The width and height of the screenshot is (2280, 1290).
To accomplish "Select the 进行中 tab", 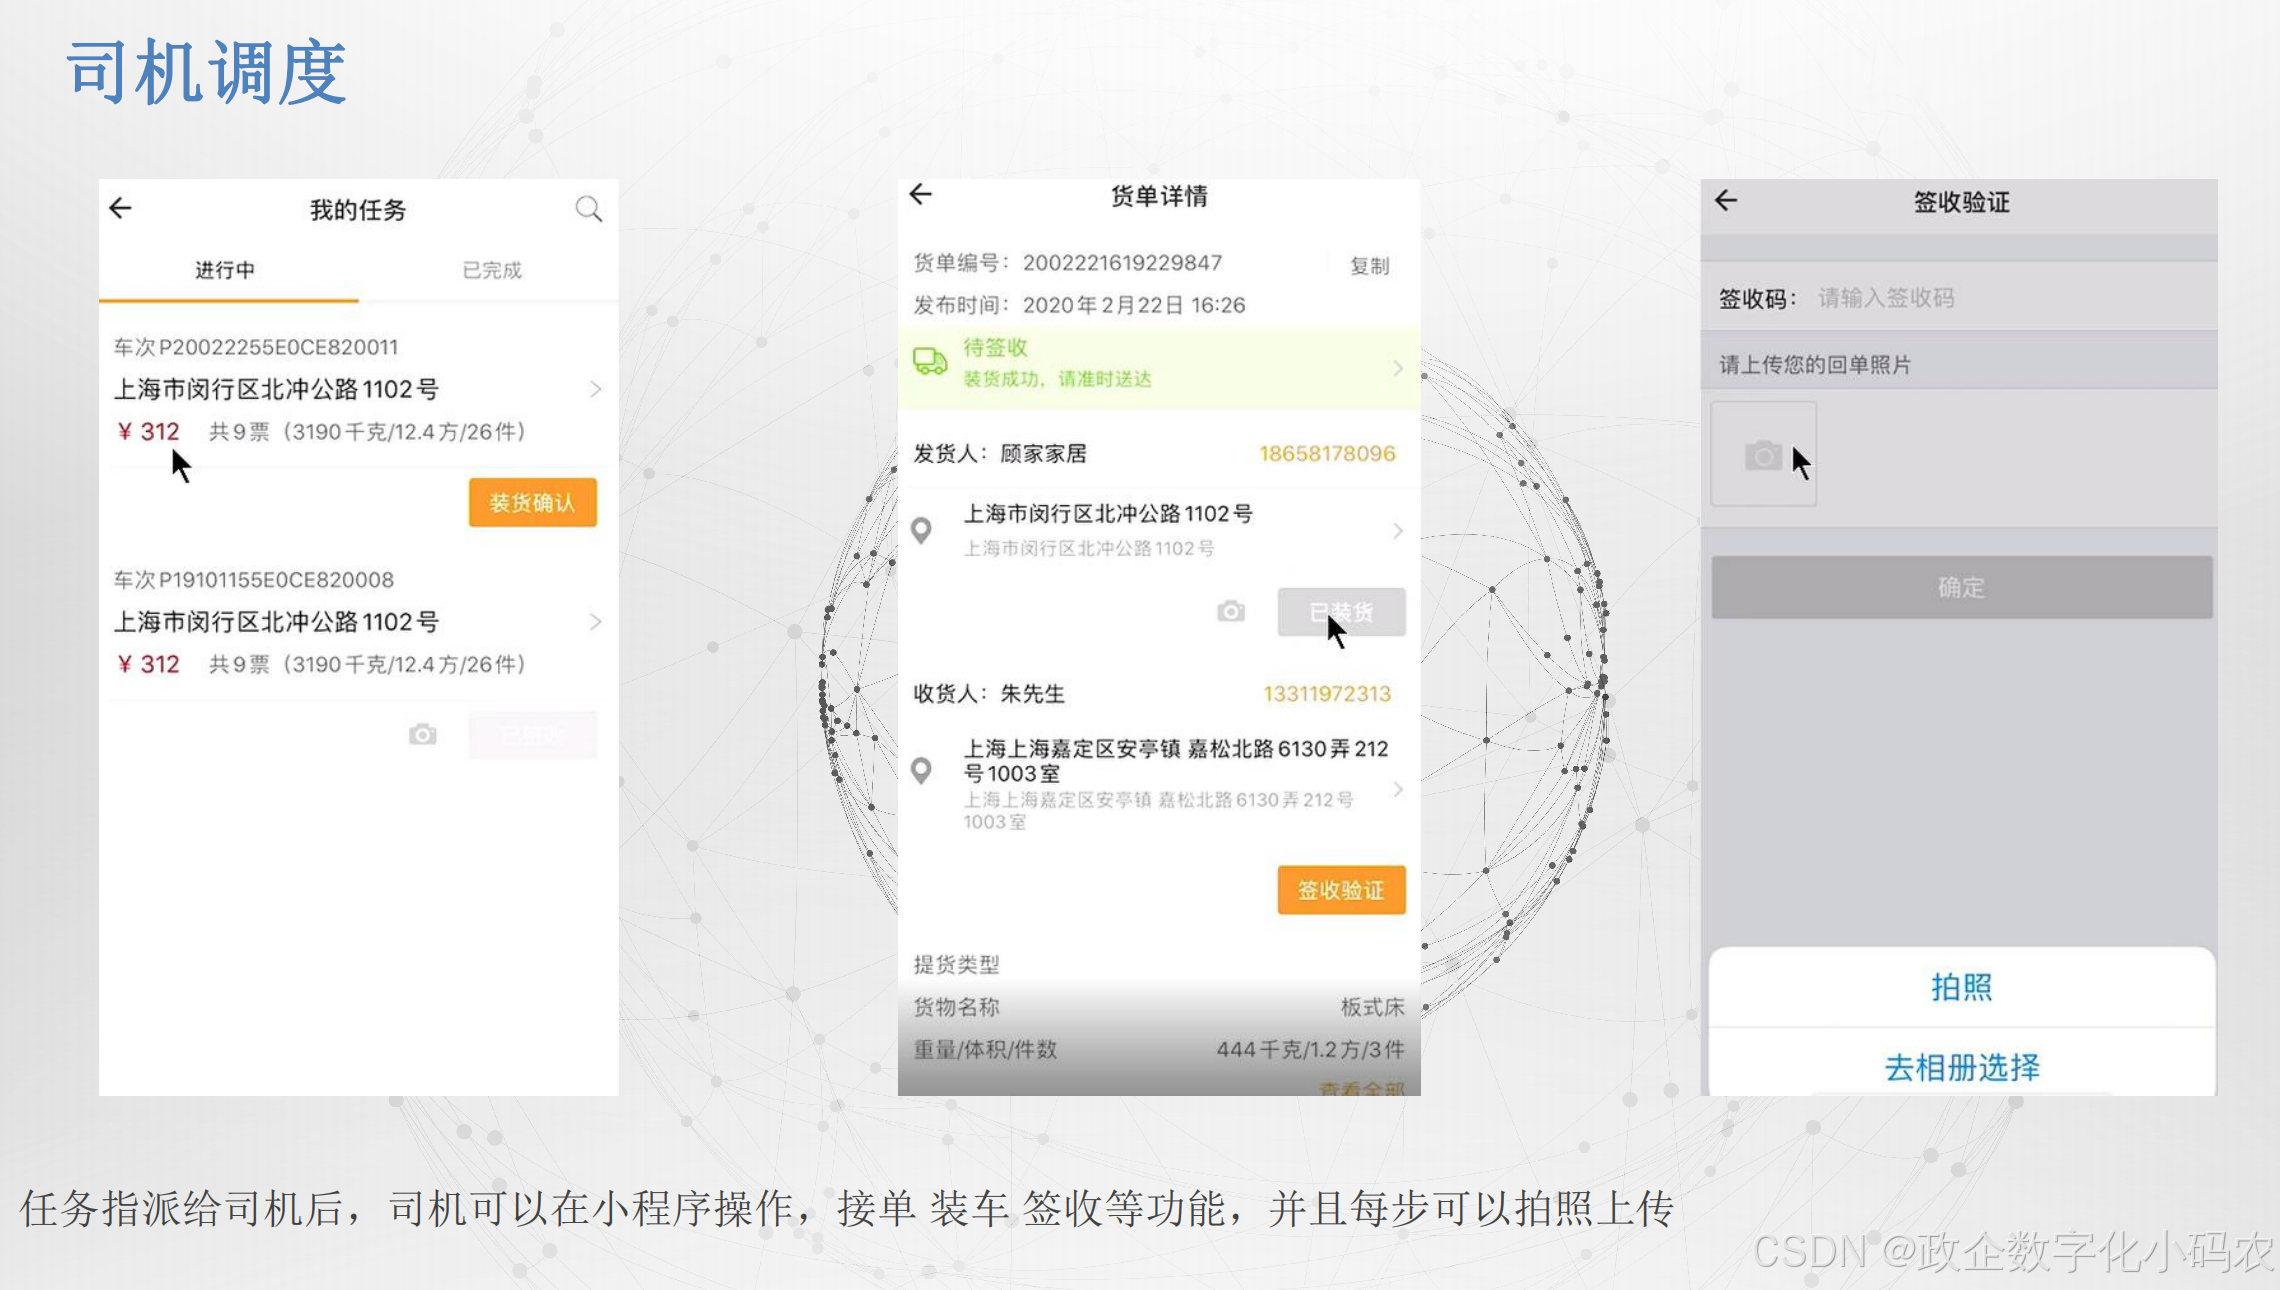I will point(225,270).
